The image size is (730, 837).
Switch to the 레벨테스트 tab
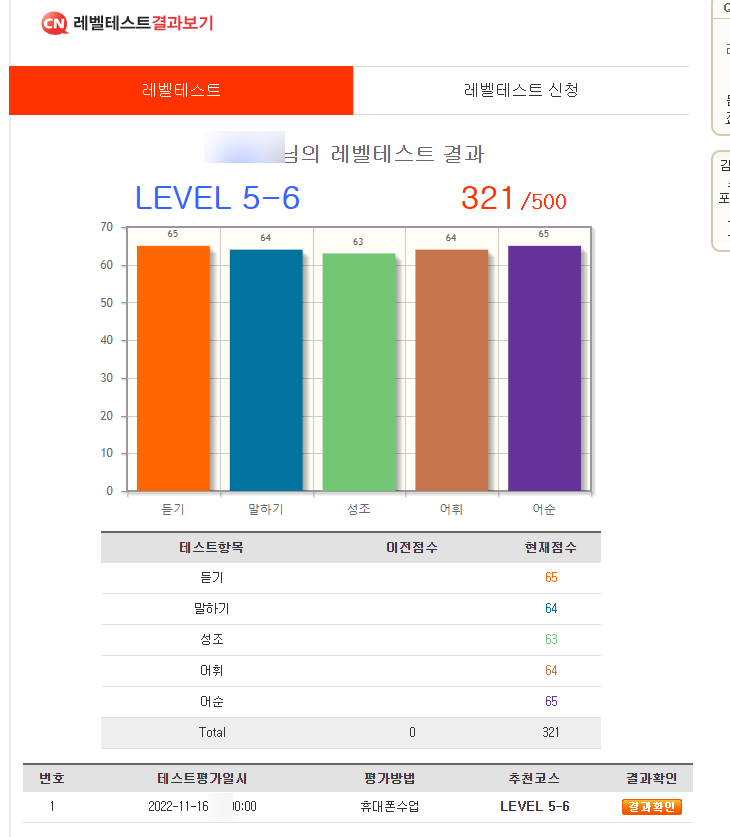[x=181, y=90]
